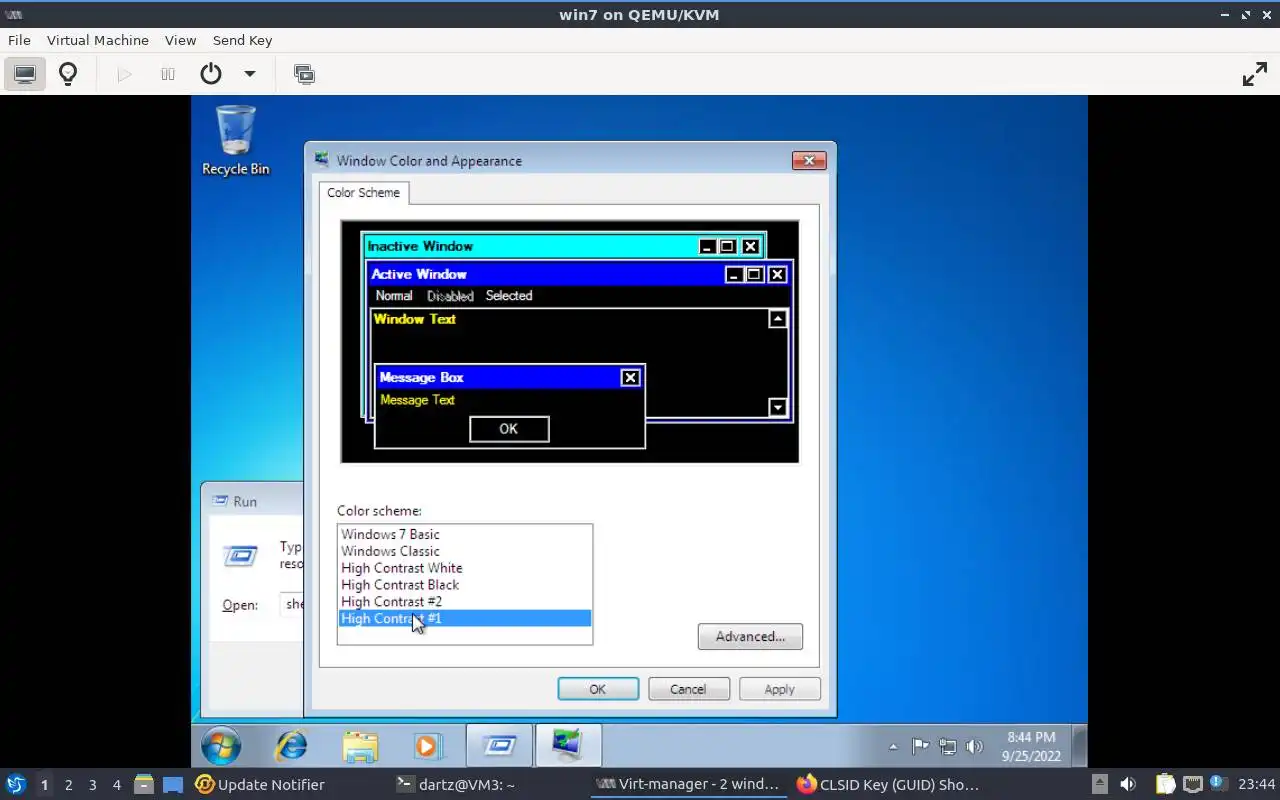The width and height of the screenshot is (1280, 800).
Task: Open the View menu
Action: coord(180,40)
